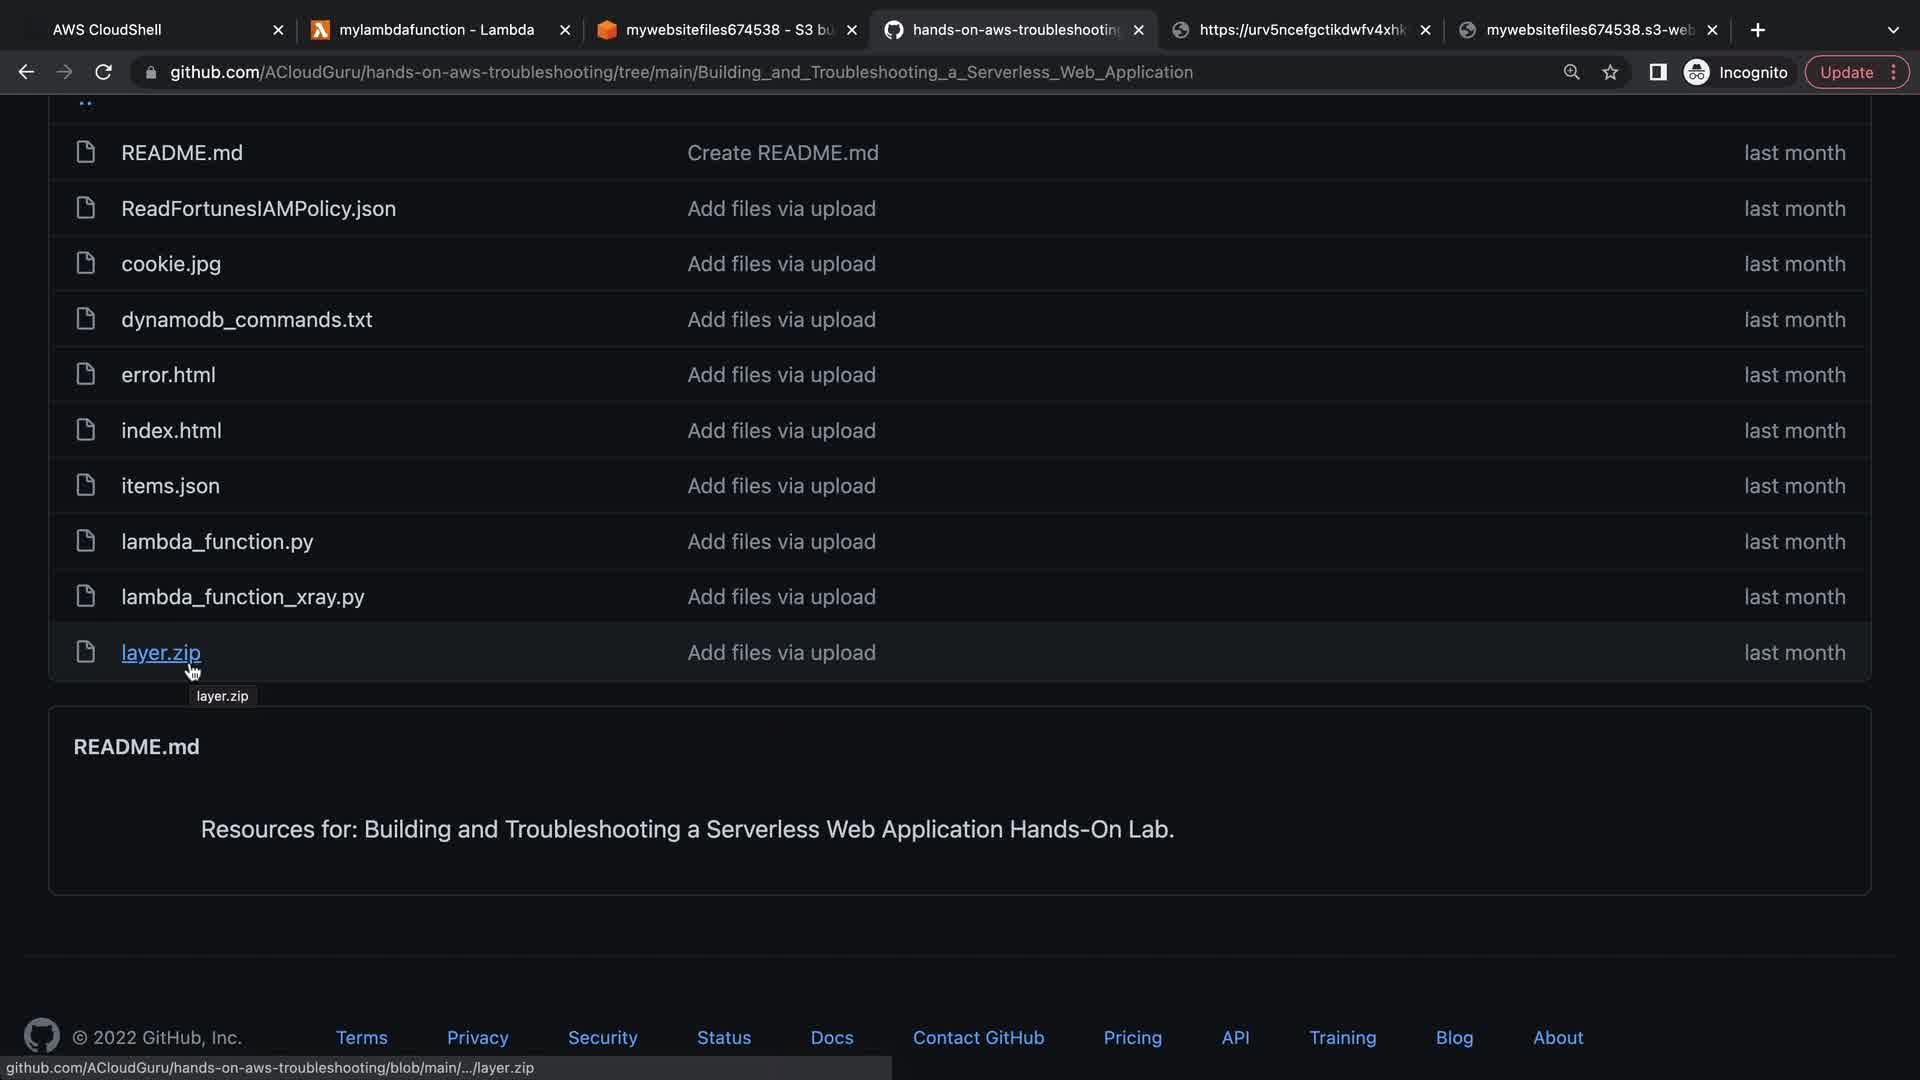
Task: Open the layer.zip file link
Action: tap(160, 653)
